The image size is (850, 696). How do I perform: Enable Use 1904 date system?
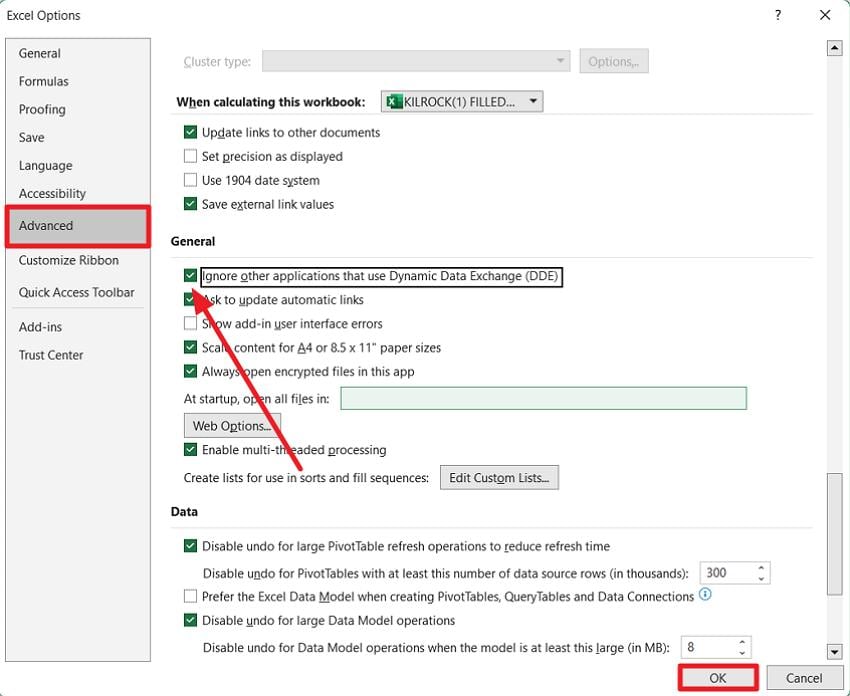(x=190, y=180)
